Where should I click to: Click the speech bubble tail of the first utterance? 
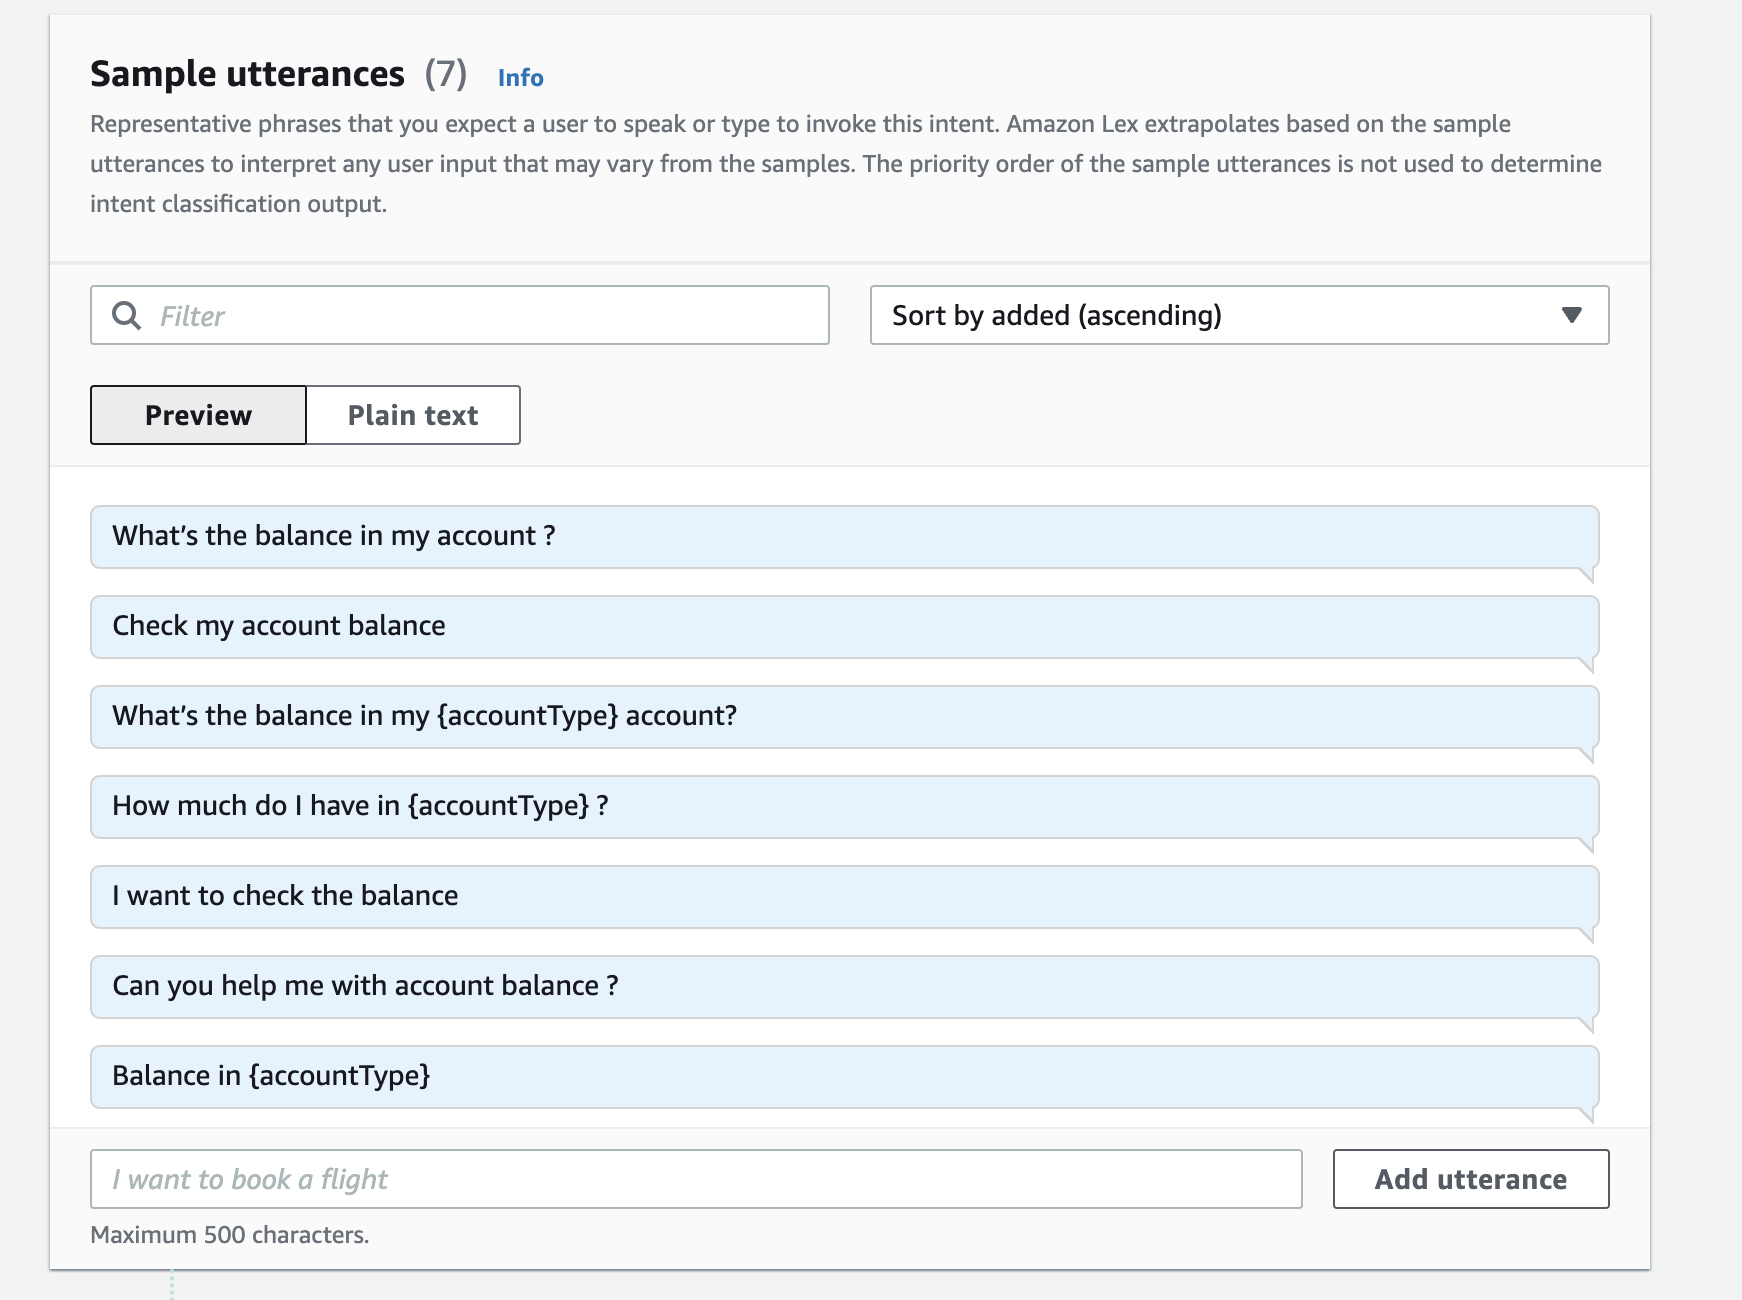click(x=1585, y=575)
